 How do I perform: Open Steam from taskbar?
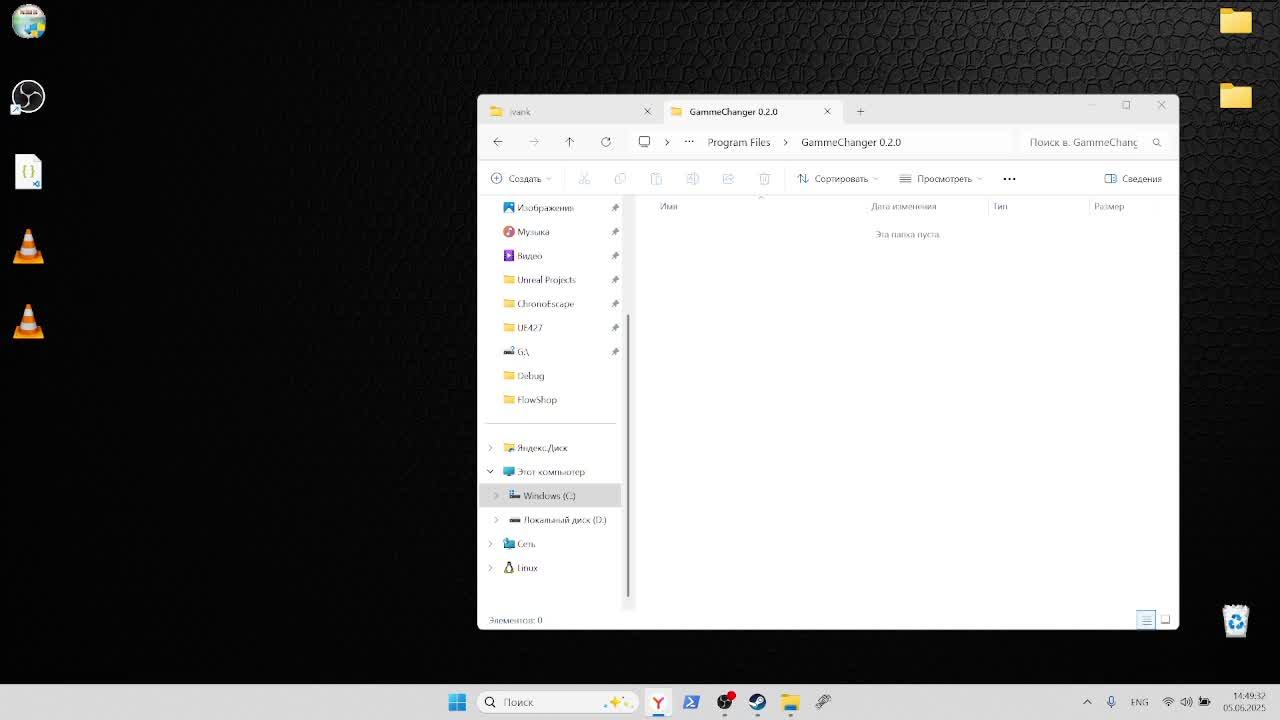pyautogui.click(x=757, y=702)
